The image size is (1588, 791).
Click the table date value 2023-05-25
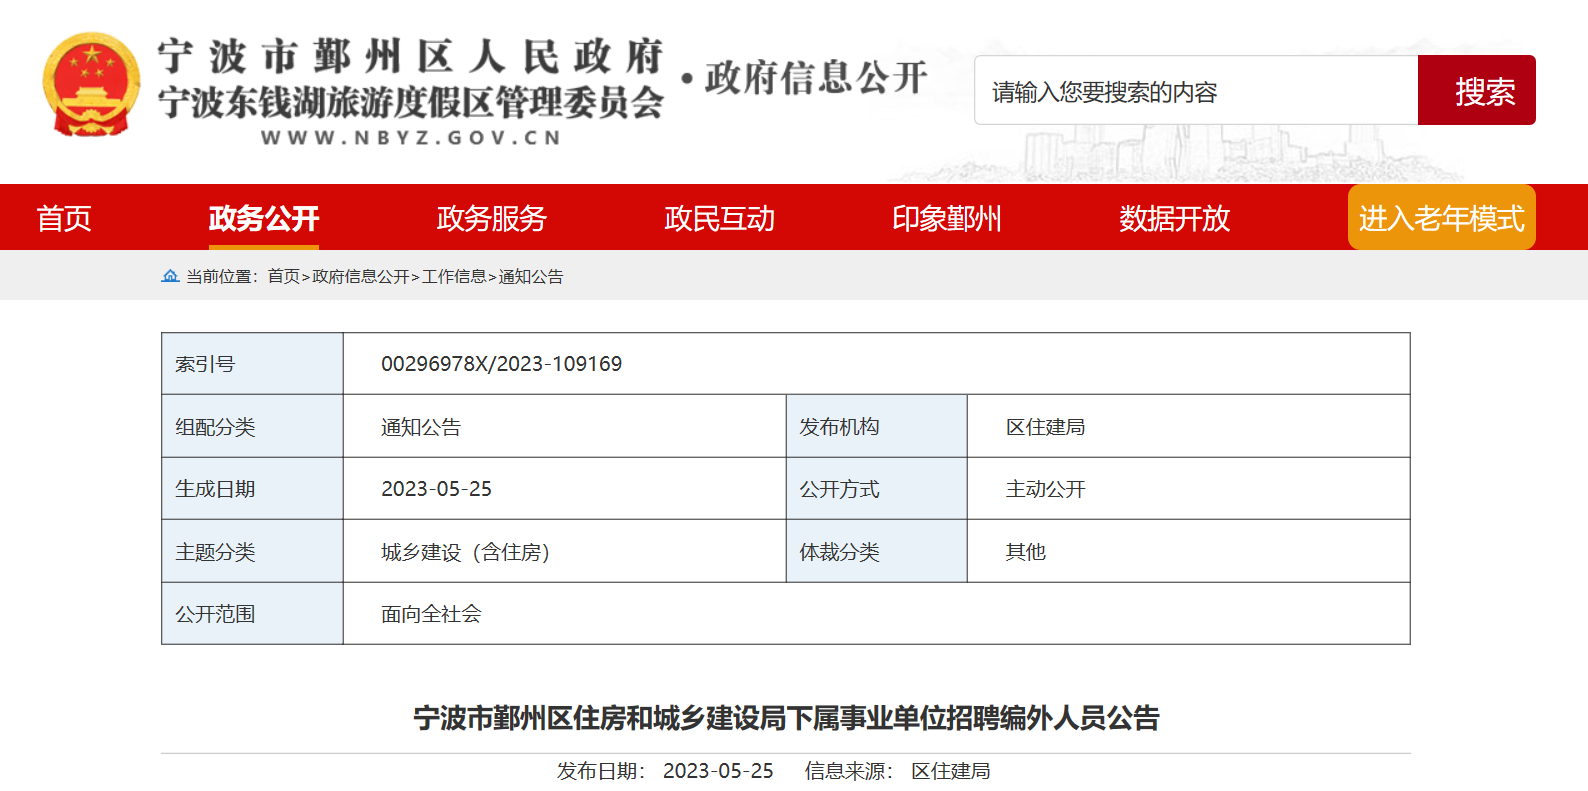[437, 489]
